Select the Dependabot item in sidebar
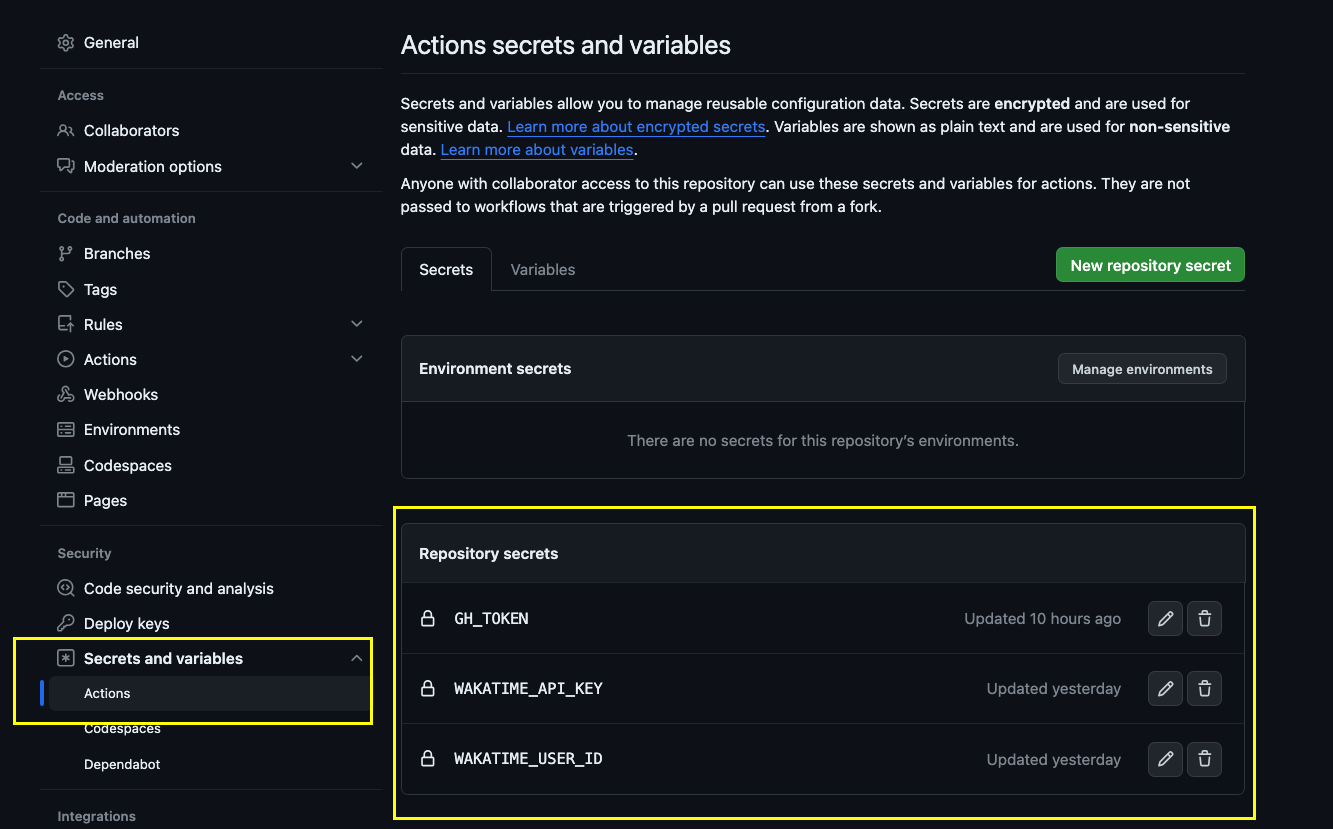Screen dimensions: 1333x829 pyautogui.click(x=122, y=764)
